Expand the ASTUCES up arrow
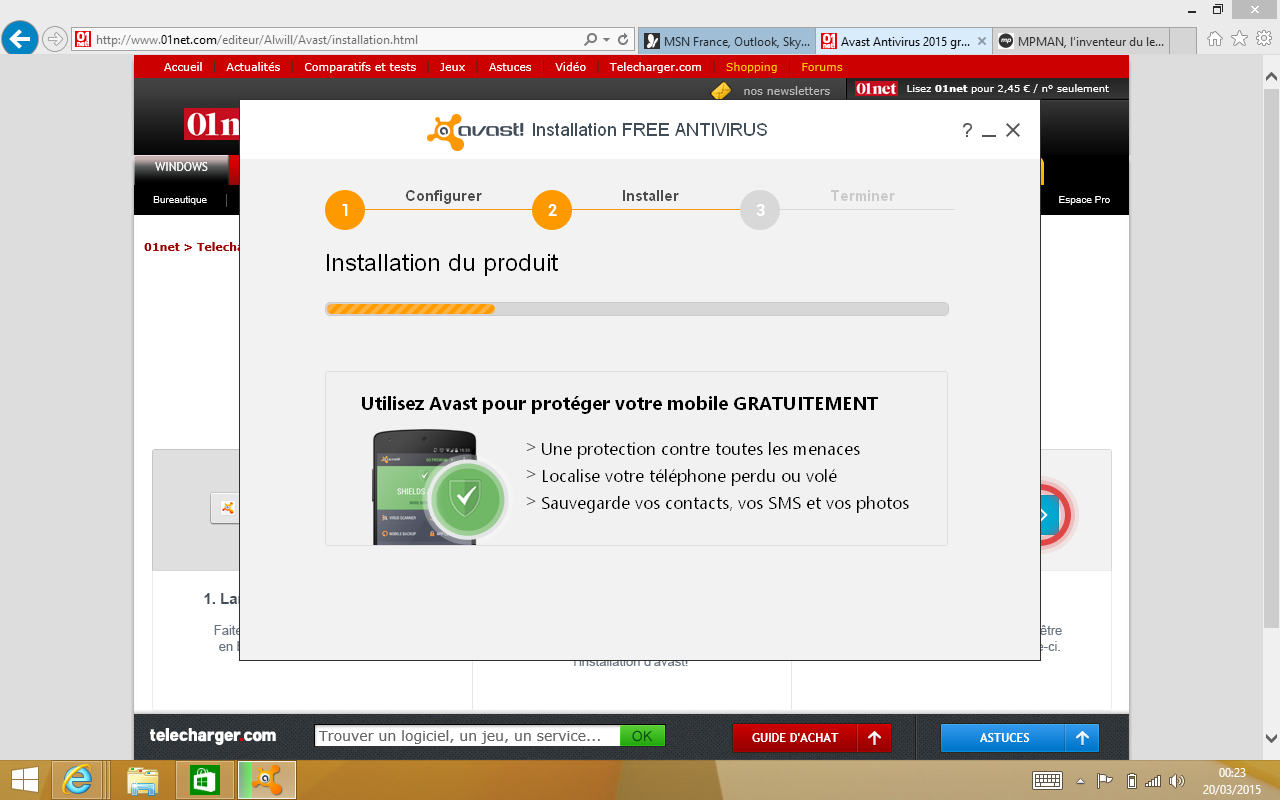The width and height of the screenshot is (1280, 800). point(1082,738)
